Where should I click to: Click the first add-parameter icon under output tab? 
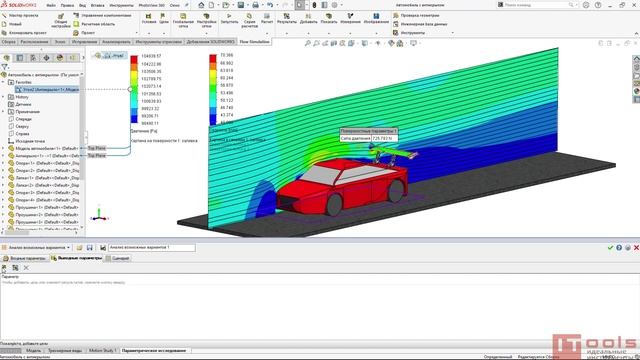4,268
